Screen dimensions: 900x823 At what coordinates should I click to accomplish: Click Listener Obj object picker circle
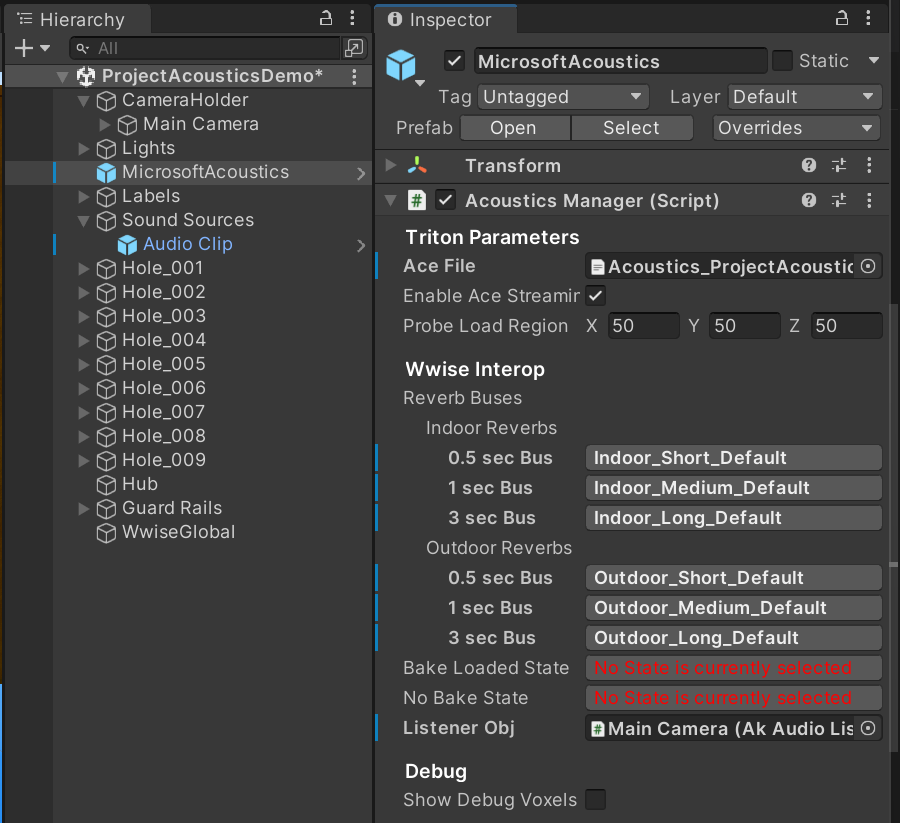[x=868, y=728]
